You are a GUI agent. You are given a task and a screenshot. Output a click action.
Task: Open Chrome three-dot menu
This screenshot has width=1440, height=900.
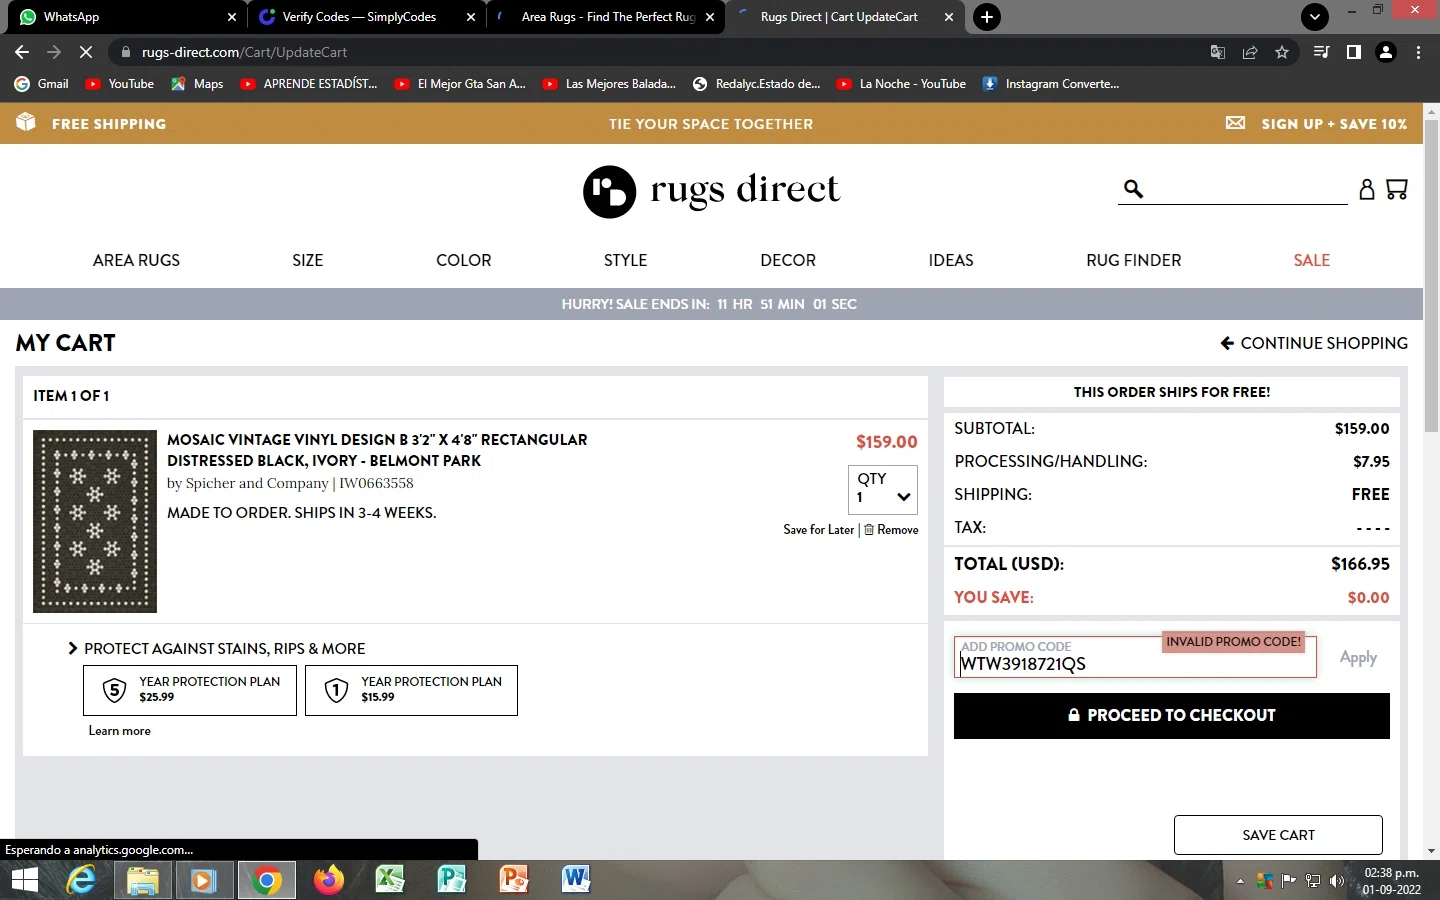tap(1418, 52)
